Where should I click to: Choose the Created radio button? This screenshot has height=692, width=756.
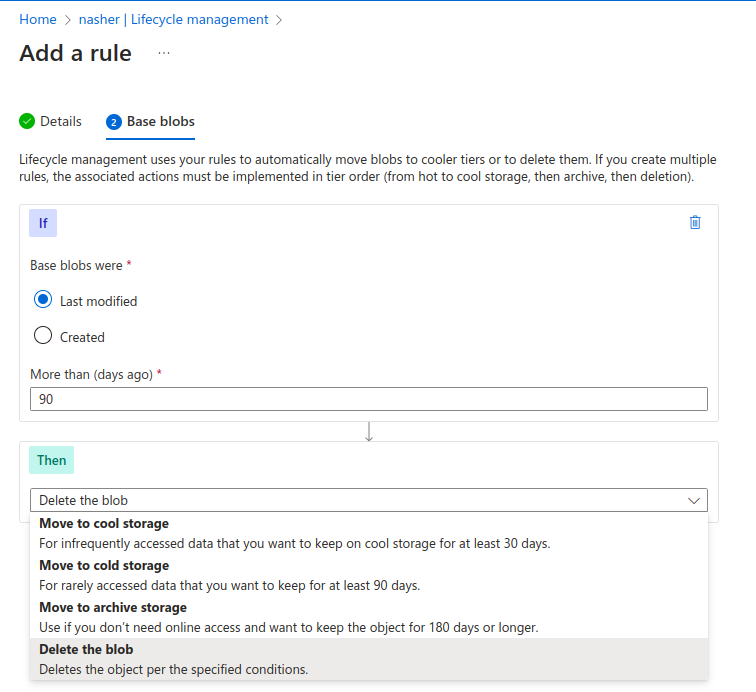click(43, 336)
